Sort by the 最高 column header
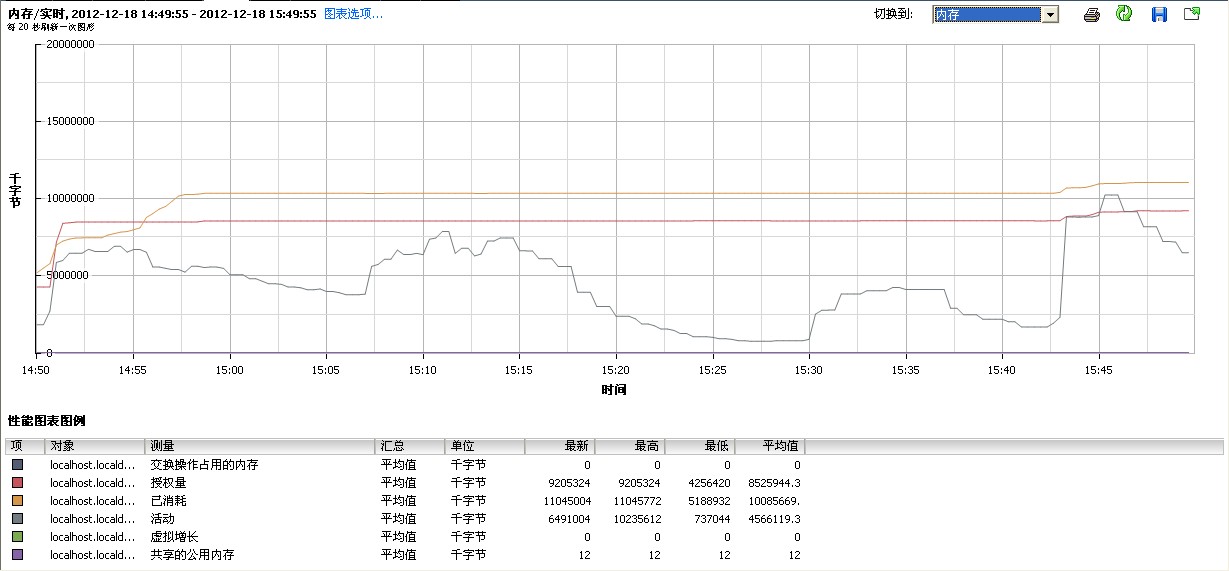1229x571 pixels. 630,446
